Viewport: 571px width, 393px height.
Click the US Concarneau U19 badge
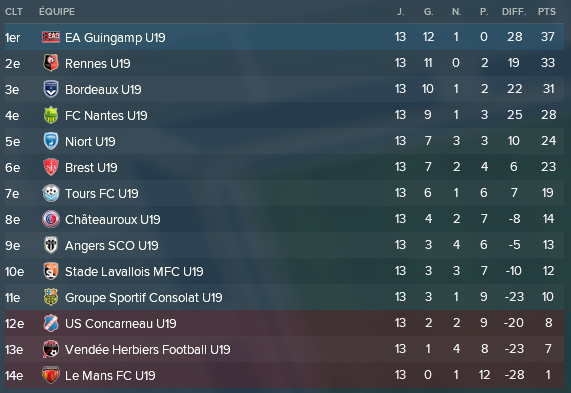[51, 323]
